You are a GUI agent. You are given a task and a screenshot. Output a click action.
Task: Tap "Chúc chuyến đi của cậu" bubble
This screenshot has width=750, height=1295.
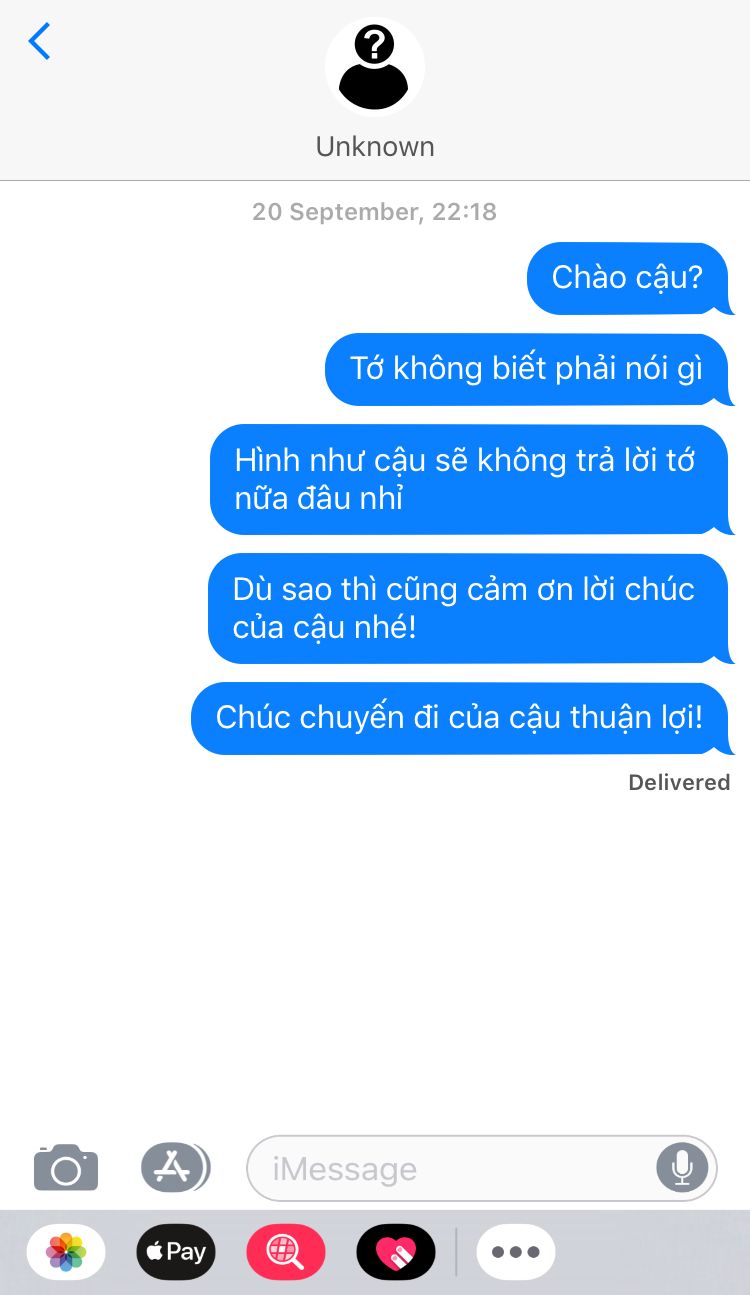point(462,718)
